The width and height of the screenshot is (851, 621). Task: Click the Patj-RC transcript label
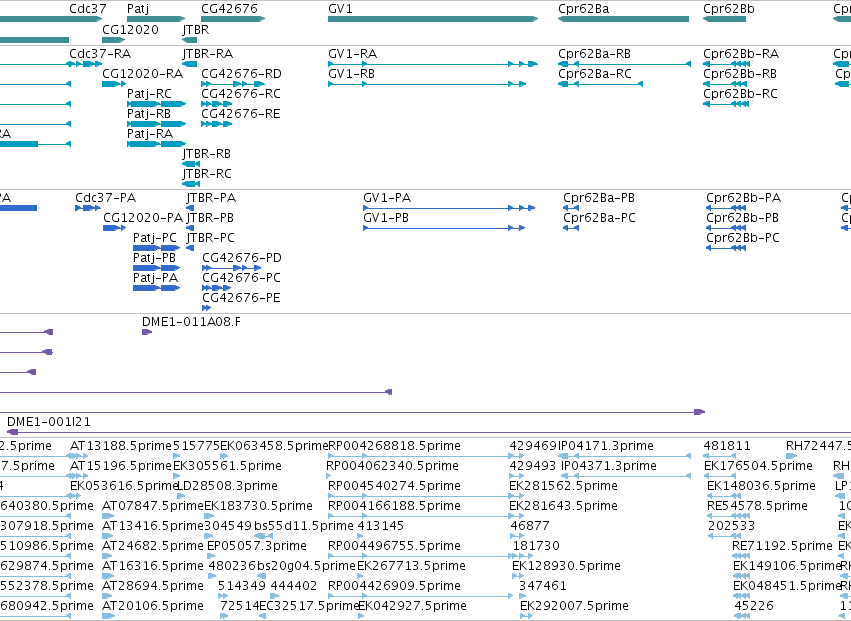point(149,93)
